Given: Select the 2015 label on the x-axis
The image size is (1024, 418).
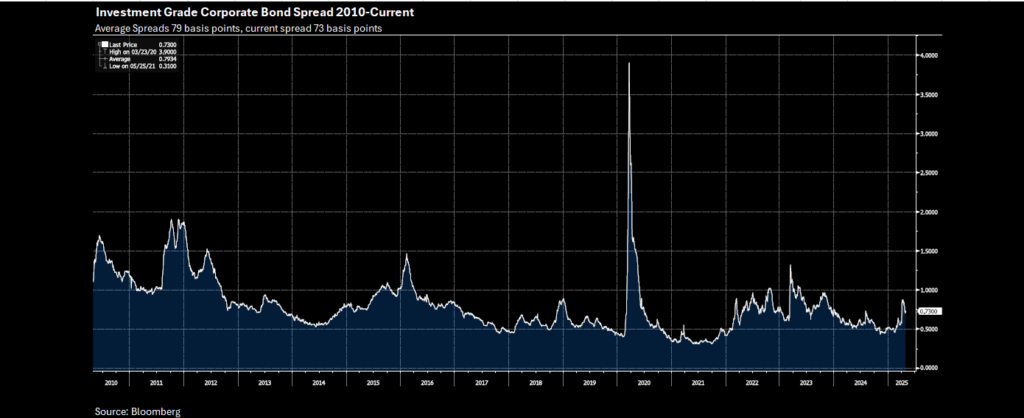Looking at the screenshot, I should coord(372,382).
